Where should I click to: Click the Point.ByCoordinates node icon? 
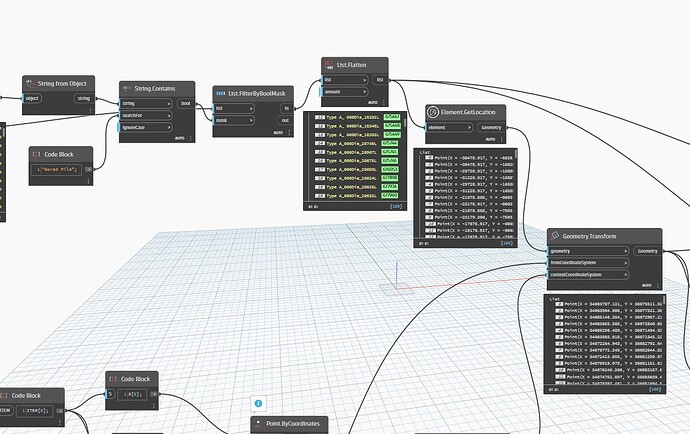(x=258, y=424)
